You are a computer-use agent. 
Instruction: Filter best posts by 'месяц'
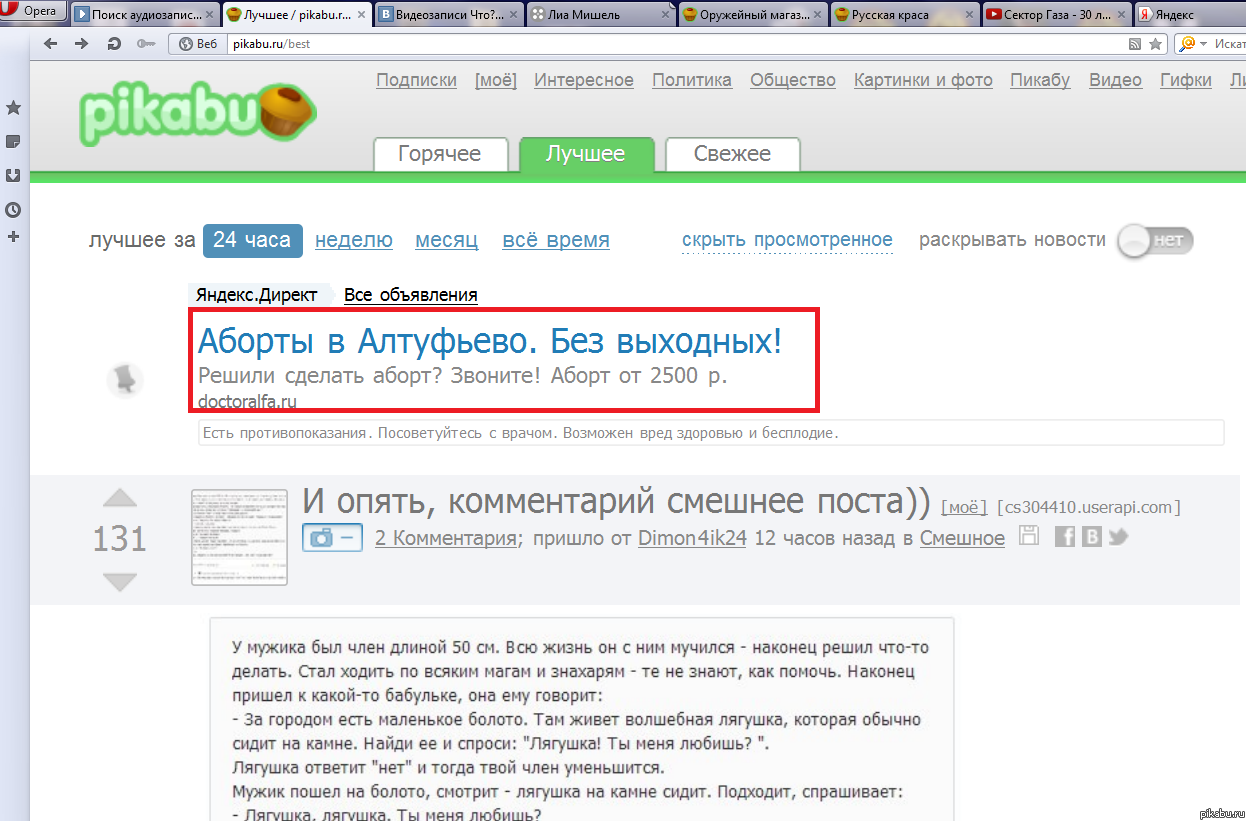(447, 240)
